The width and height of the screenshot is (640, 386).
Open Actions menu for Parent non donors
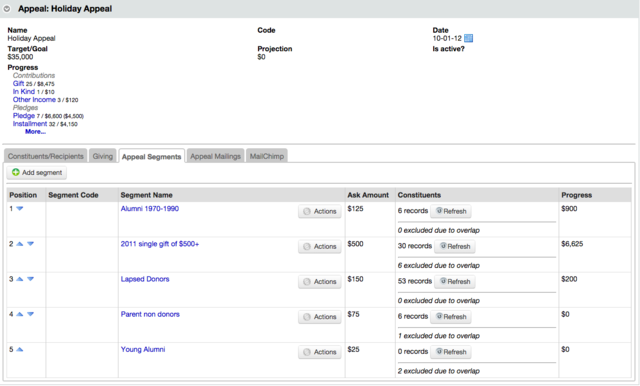coord(320,317)
